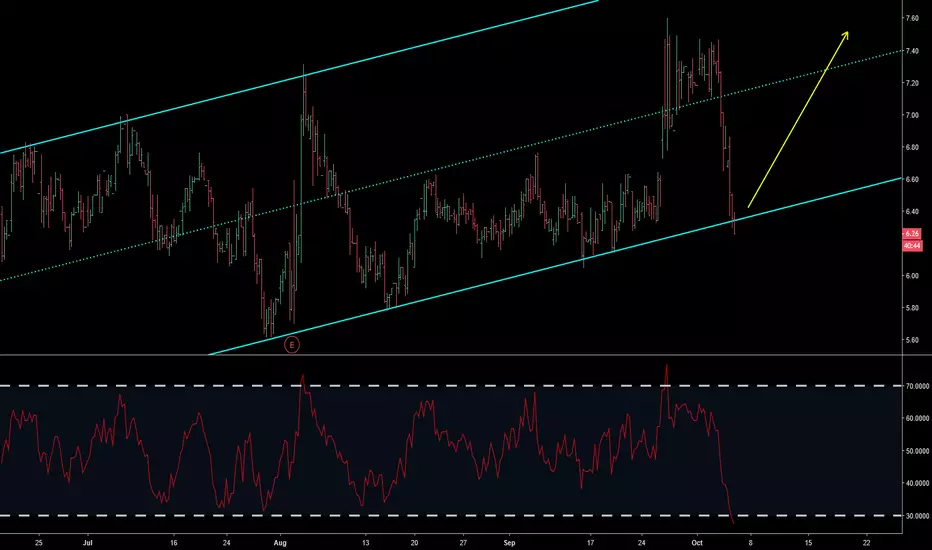
Task: Click the '27' date axis label
Action: click(x=463, y=543)
